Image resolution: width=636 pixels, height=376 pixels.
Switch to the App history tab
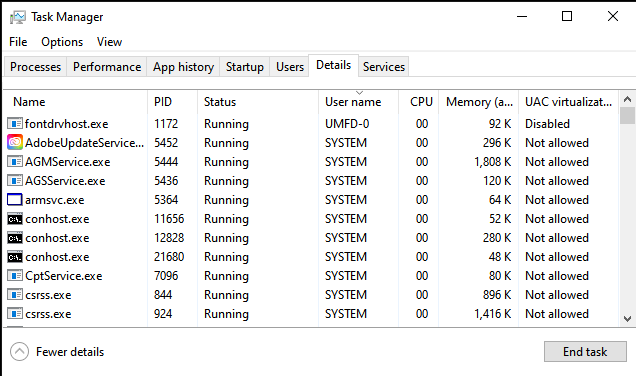tap(183, 67)
